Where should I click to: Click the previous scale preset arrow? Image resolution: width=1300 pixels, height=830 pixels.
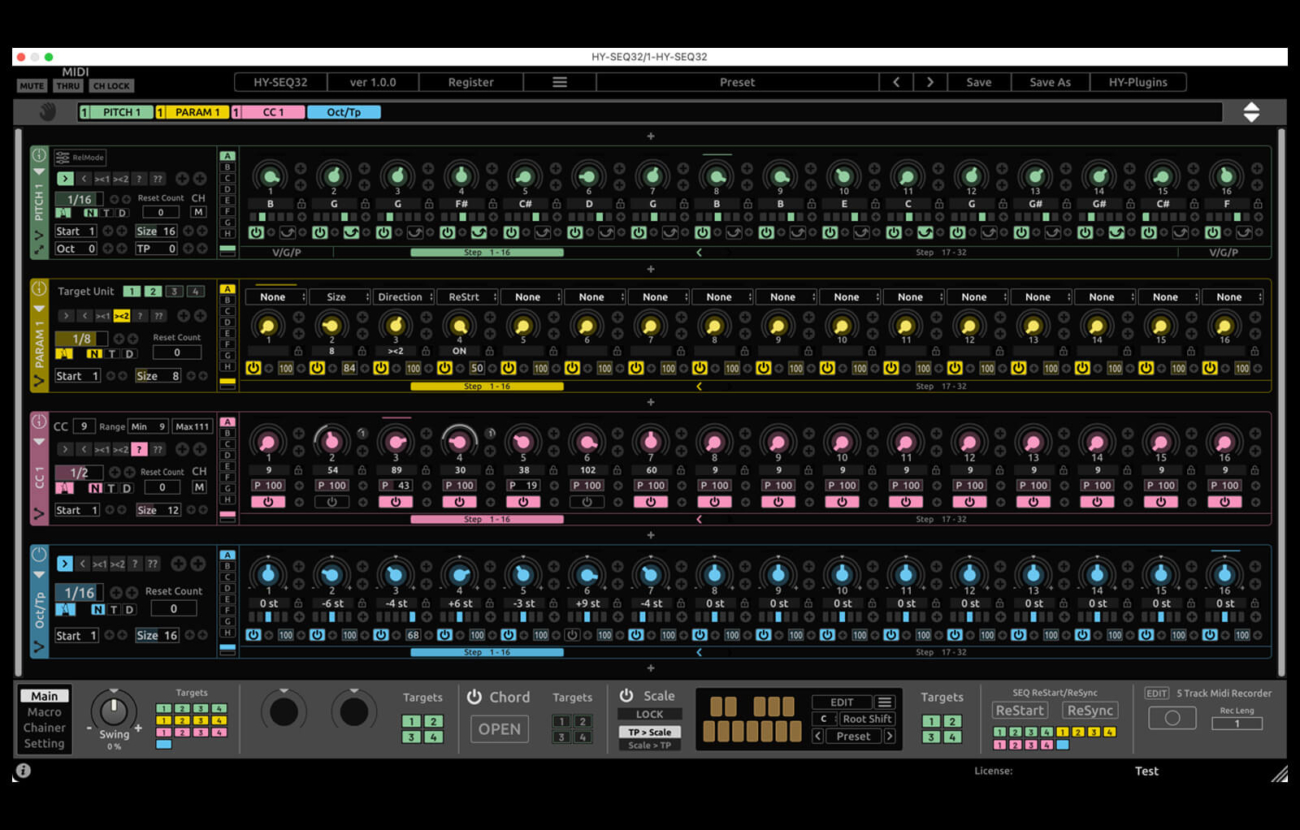click(817, 736)
